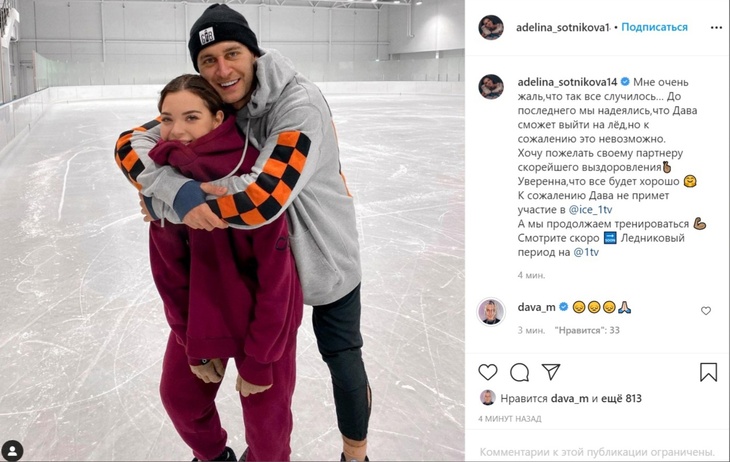Open dava_m commenter username
The height and width of the screenshot is (462, 730).
536,307
